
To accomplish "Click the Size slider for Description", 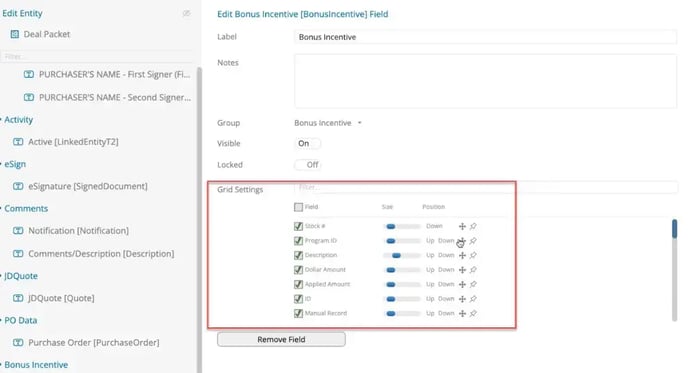I will click(402, 255).
